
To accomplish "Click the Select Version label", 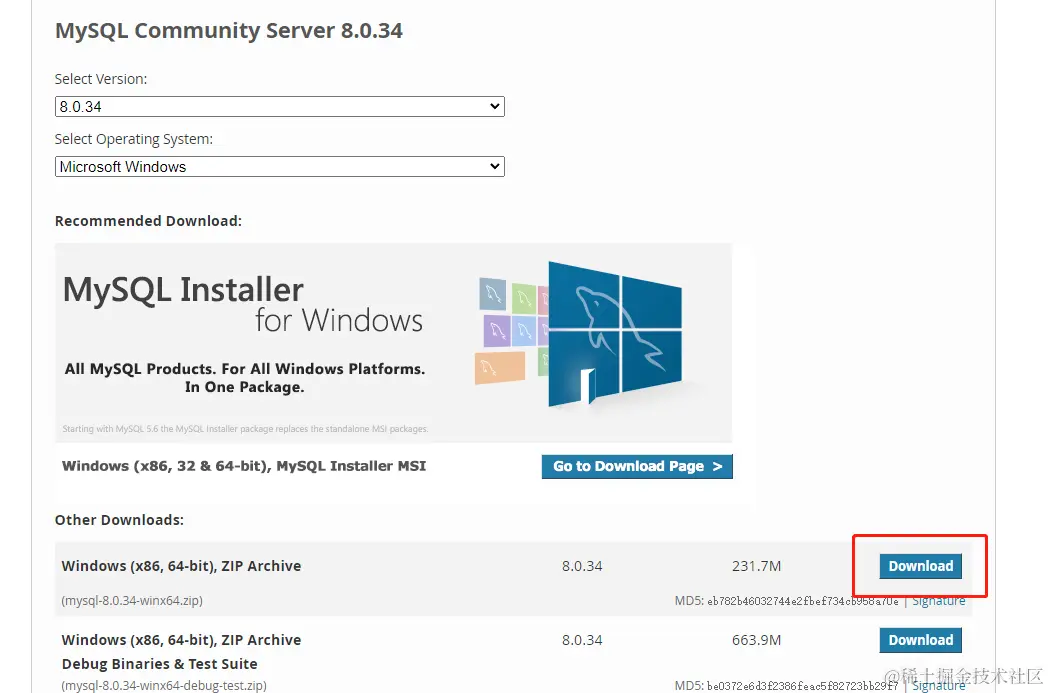I will (101, 79).
